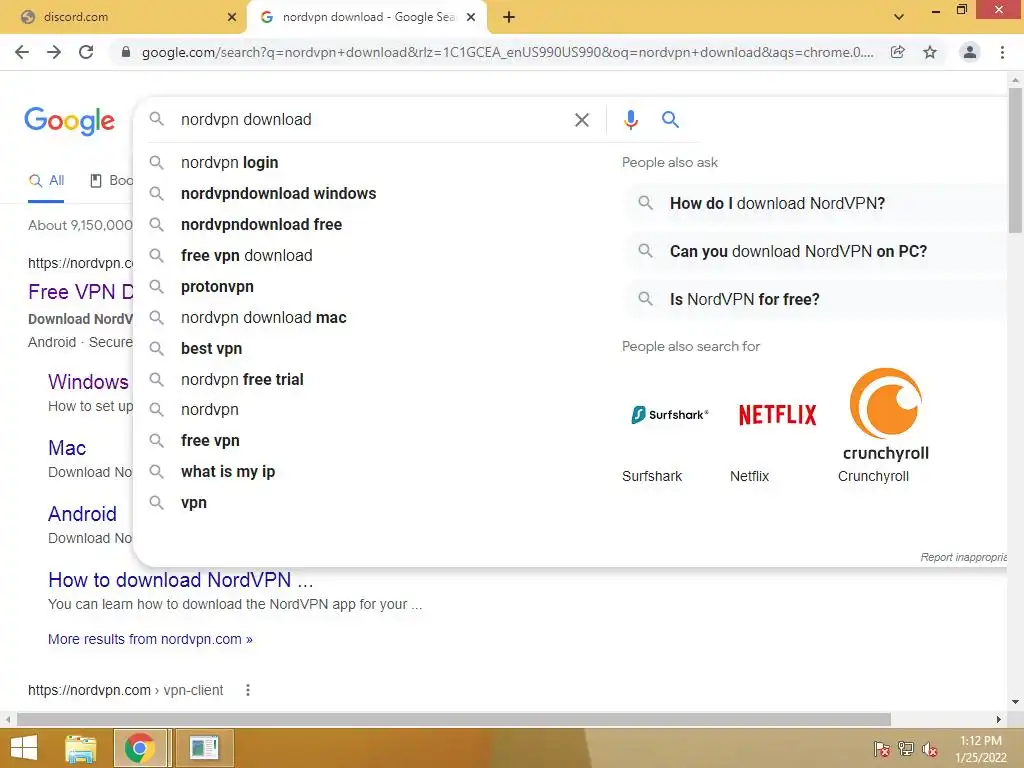This screenshot has height=768, width=1024.
Task: Open question Can you download NordVPN on PC?
Action: (x=816, y=251)
